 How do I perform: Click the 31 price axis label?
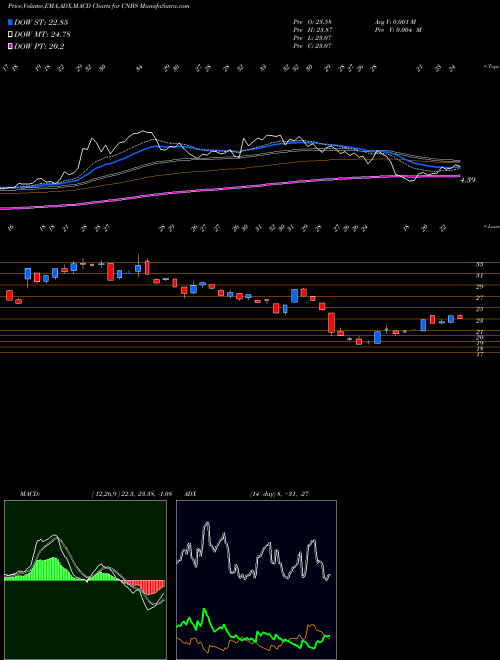click(479, 276)
